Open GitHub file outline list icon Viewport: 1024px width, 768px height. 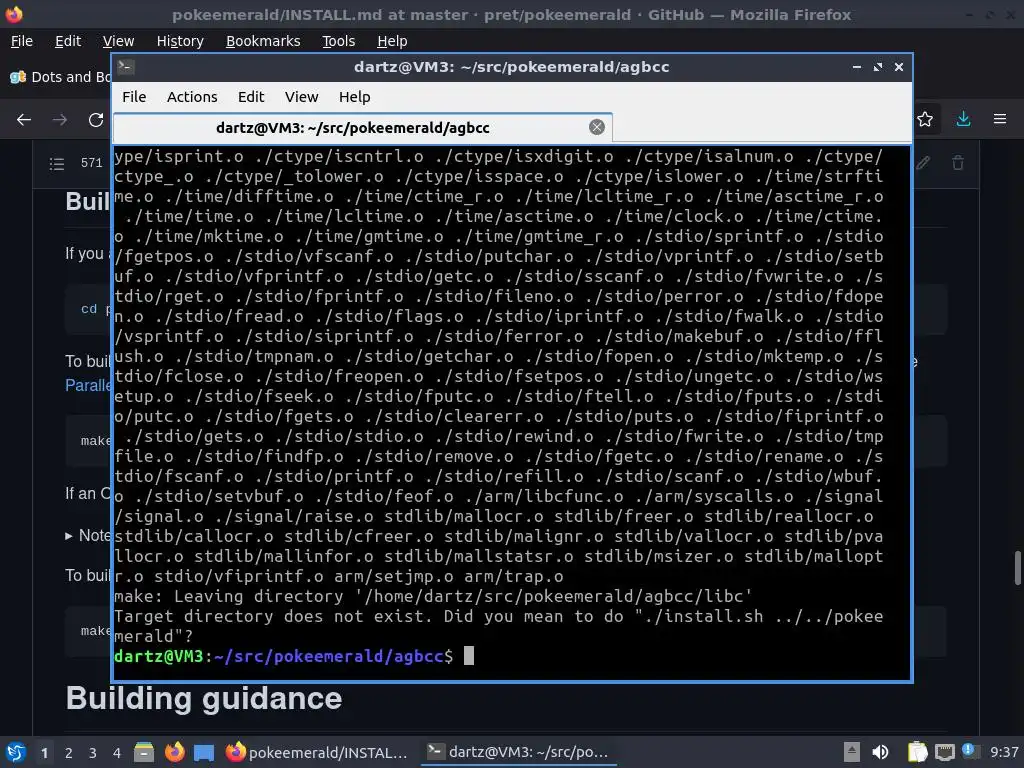tap(57, 163)
